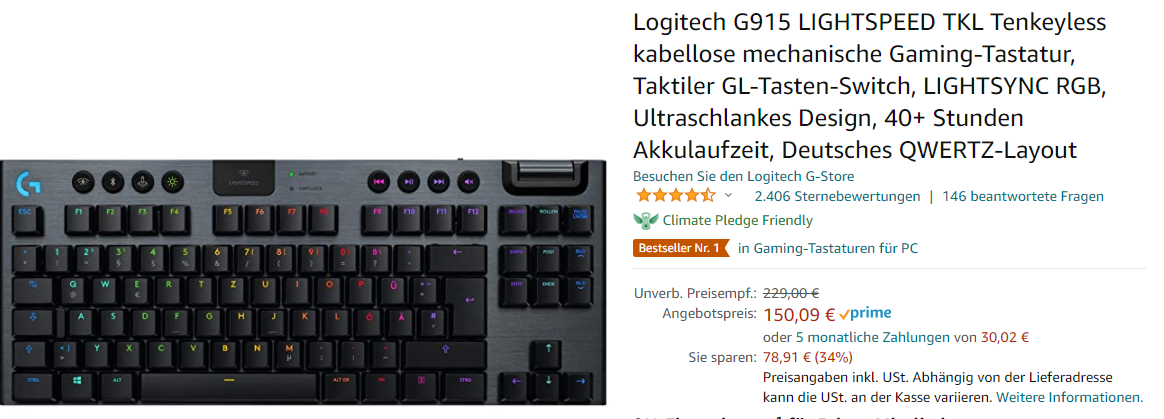1164x419 pixels.
Task: Open Weitere Informationen link
Action: coord(1070,397)
